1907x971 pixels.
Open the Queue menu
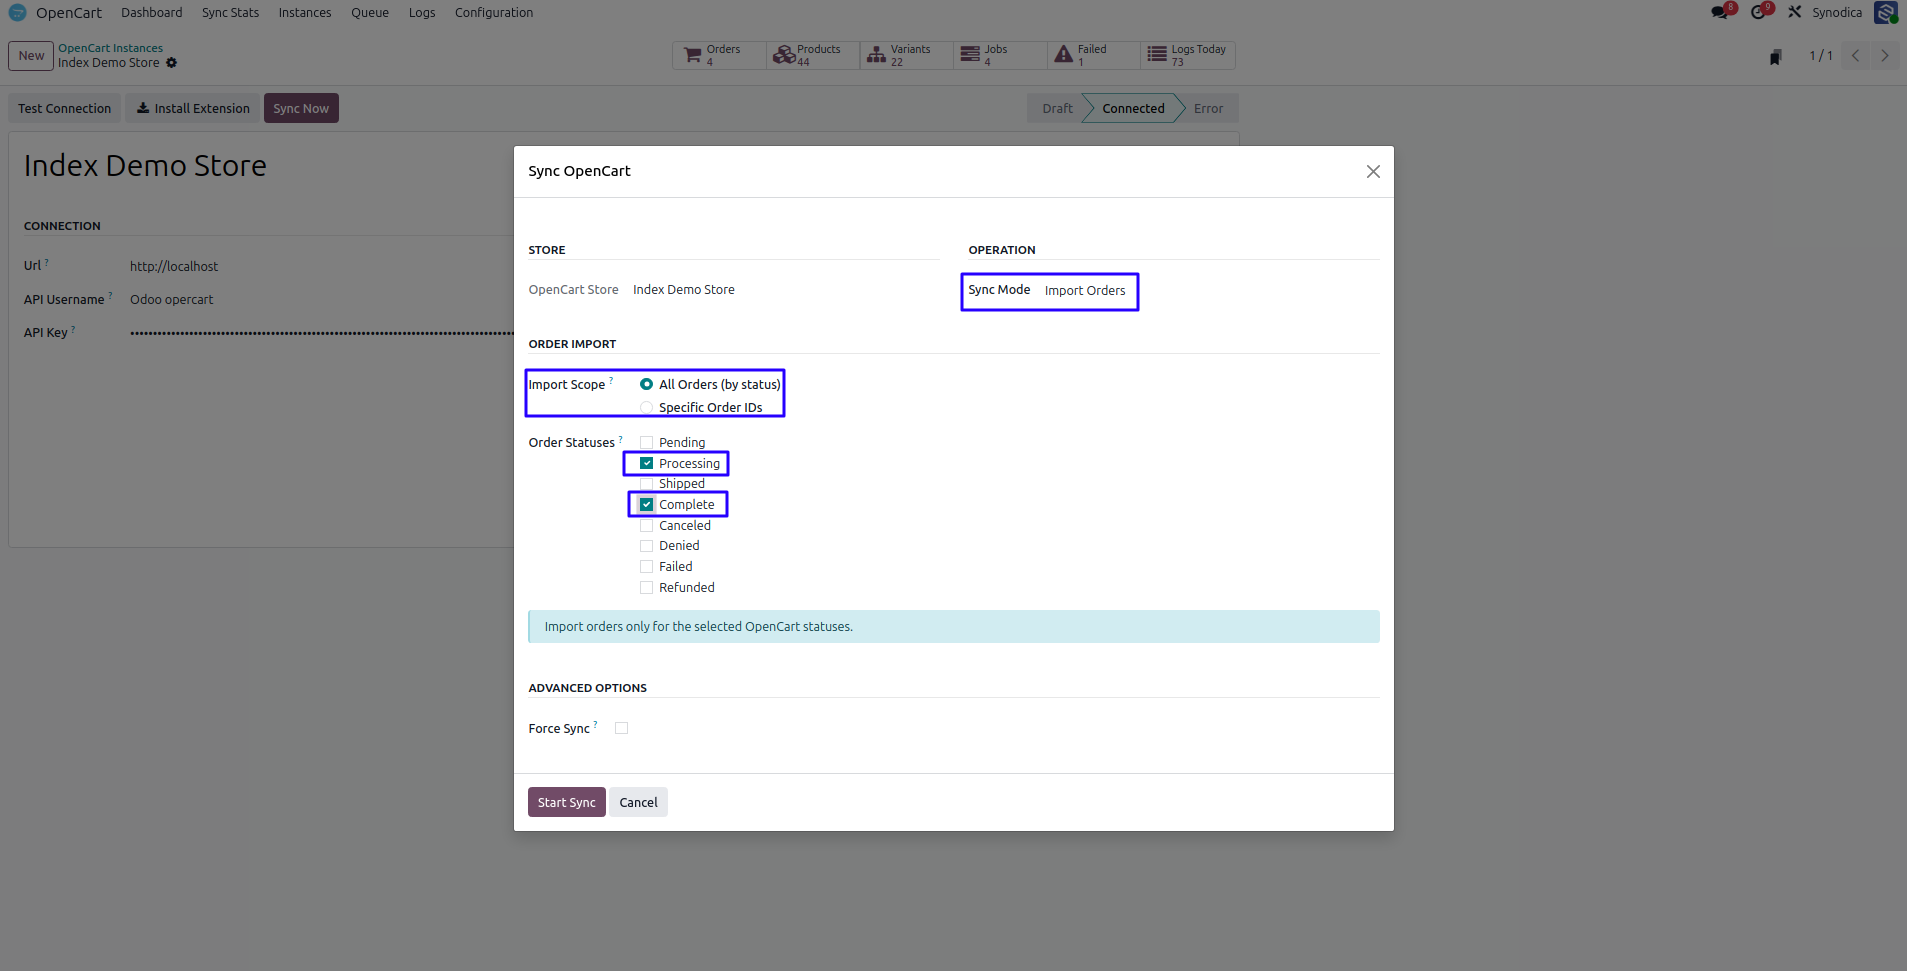[370, 13]
